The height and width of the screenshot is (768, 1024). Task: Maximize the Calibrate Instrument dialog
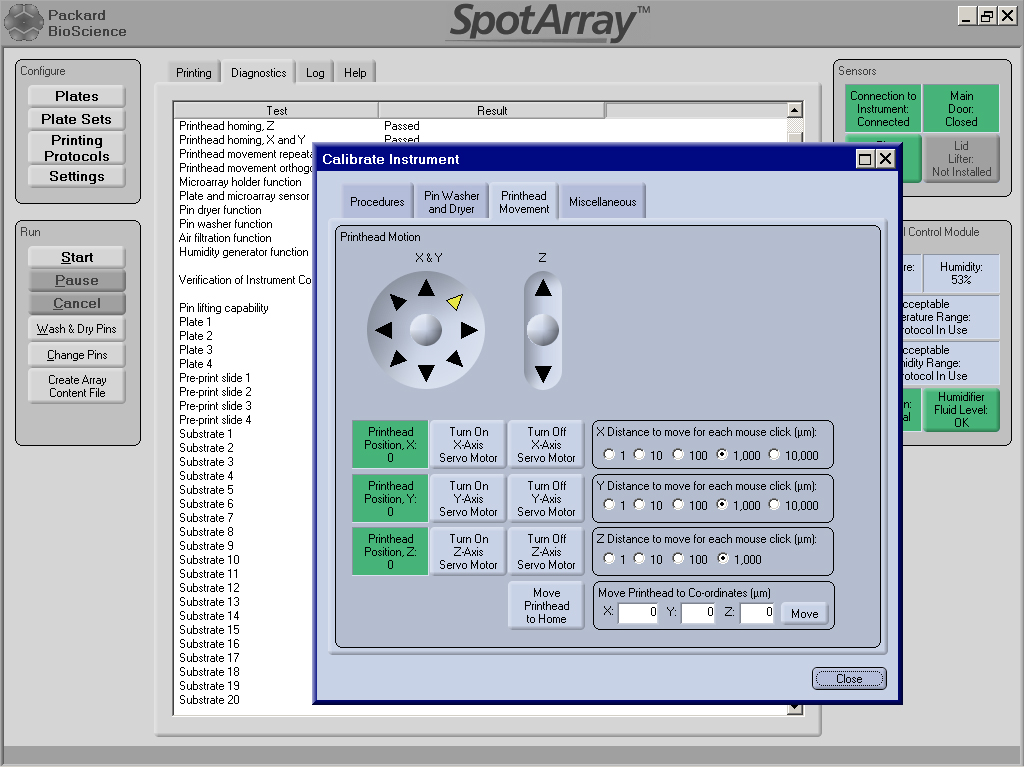[x=865, y=159]
